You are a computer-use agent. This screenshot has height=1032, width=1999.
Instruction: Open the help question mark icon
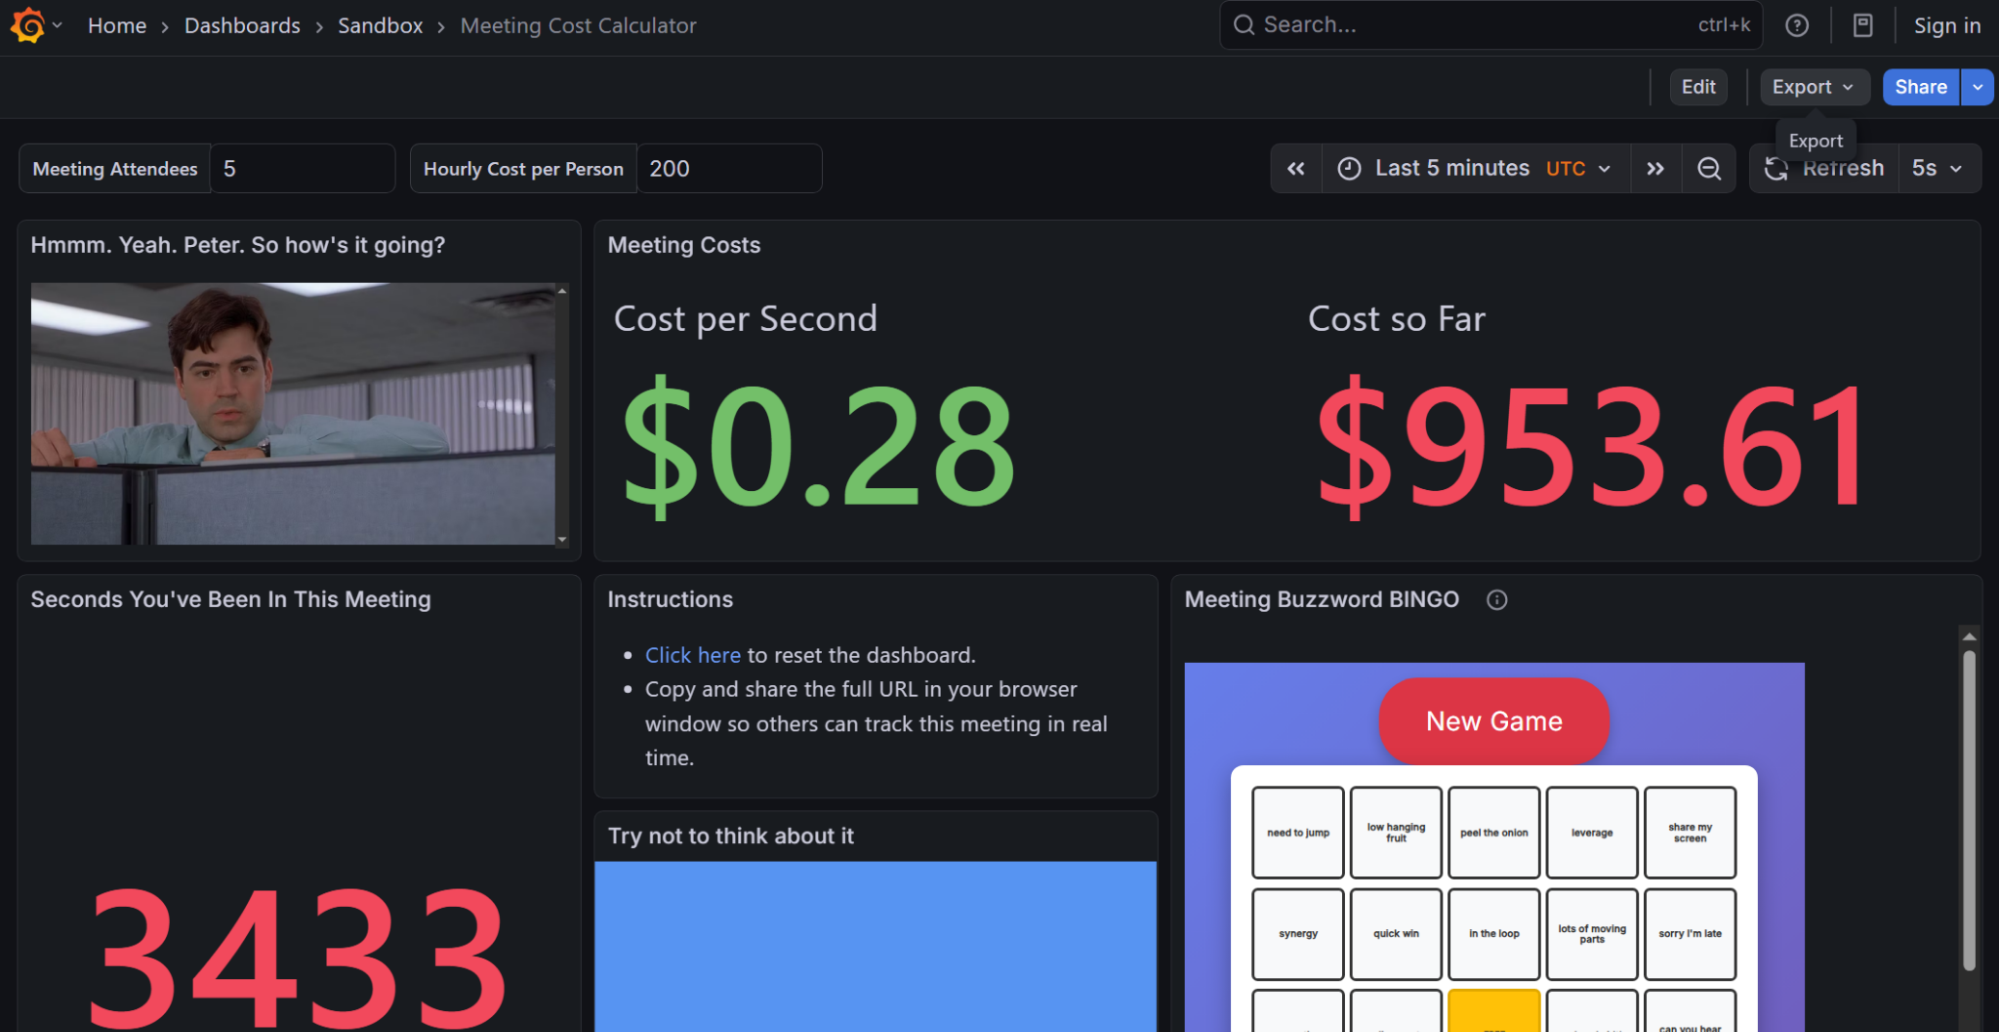tap(1796, 26)
